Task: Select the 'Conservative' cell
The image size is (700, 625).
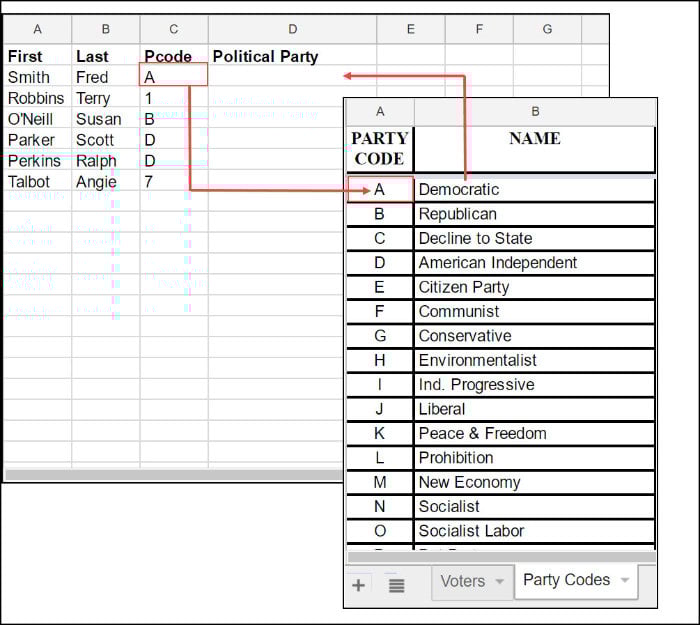Action: pos(534,336)
